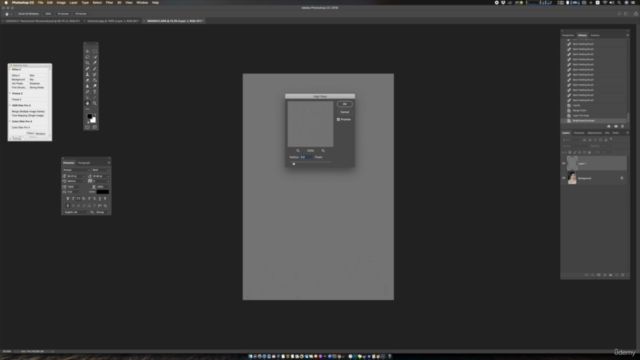Open the font style dropdown
The image size is (640, 360).
pyautogui.click(x=101, y=170)
